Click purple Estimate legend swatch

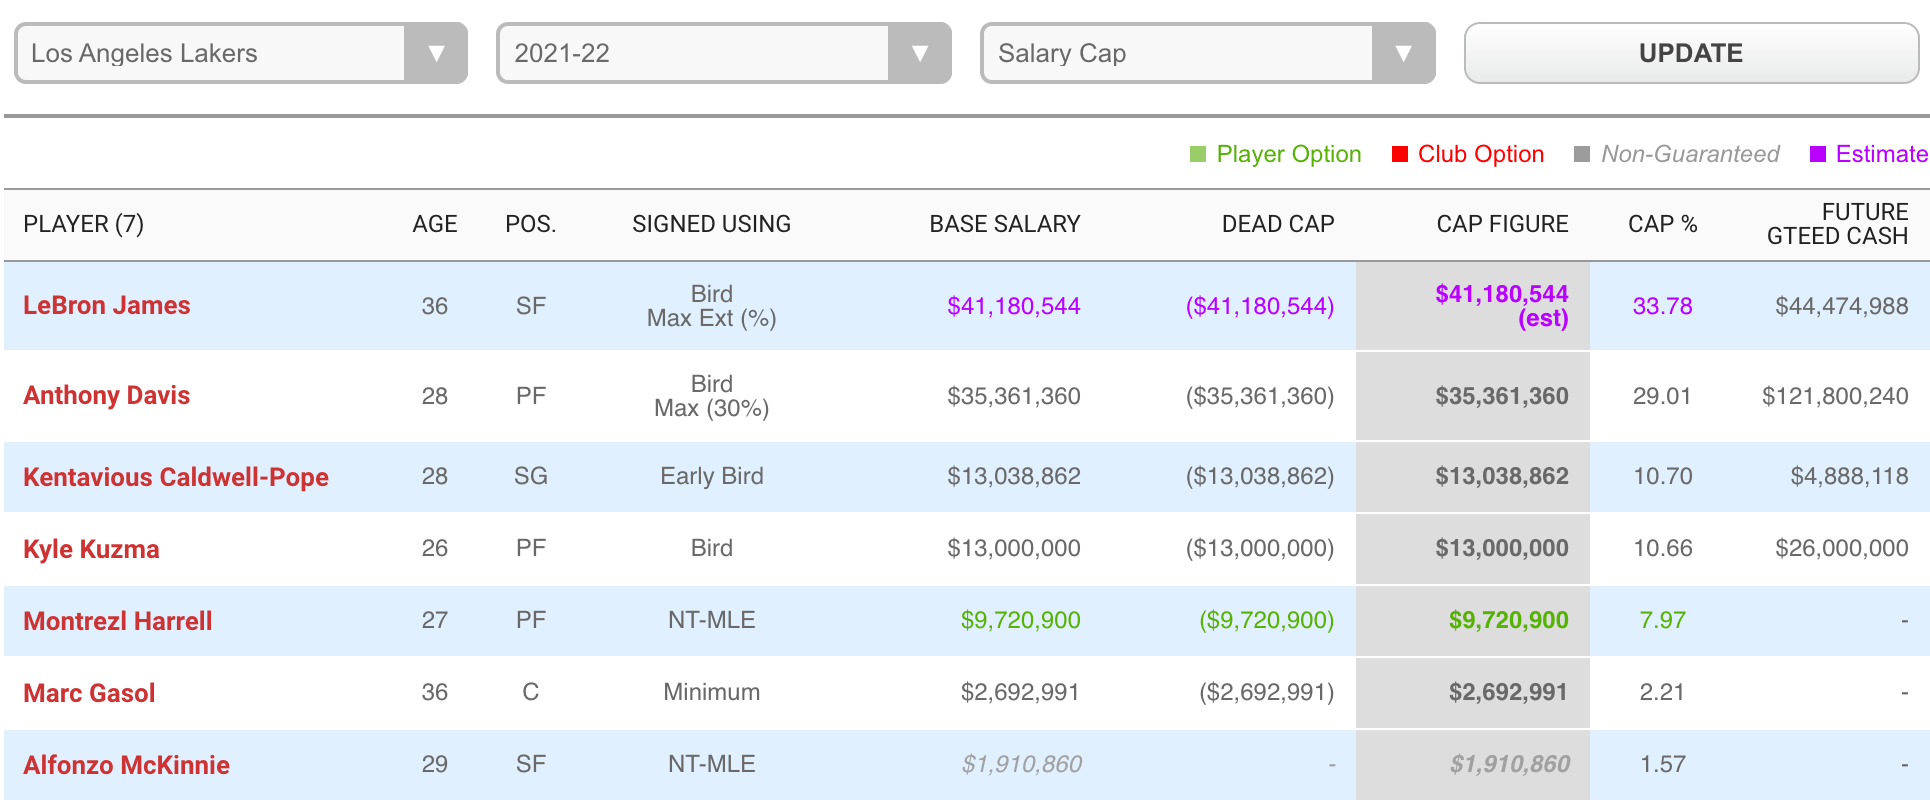coord(1818,154)
